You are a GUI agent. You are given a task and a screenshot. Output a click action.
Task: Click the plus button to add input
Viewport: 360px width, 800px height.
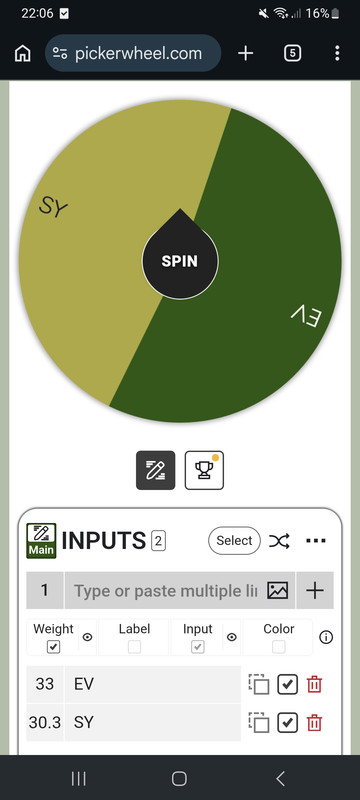(x=315, y=590)
